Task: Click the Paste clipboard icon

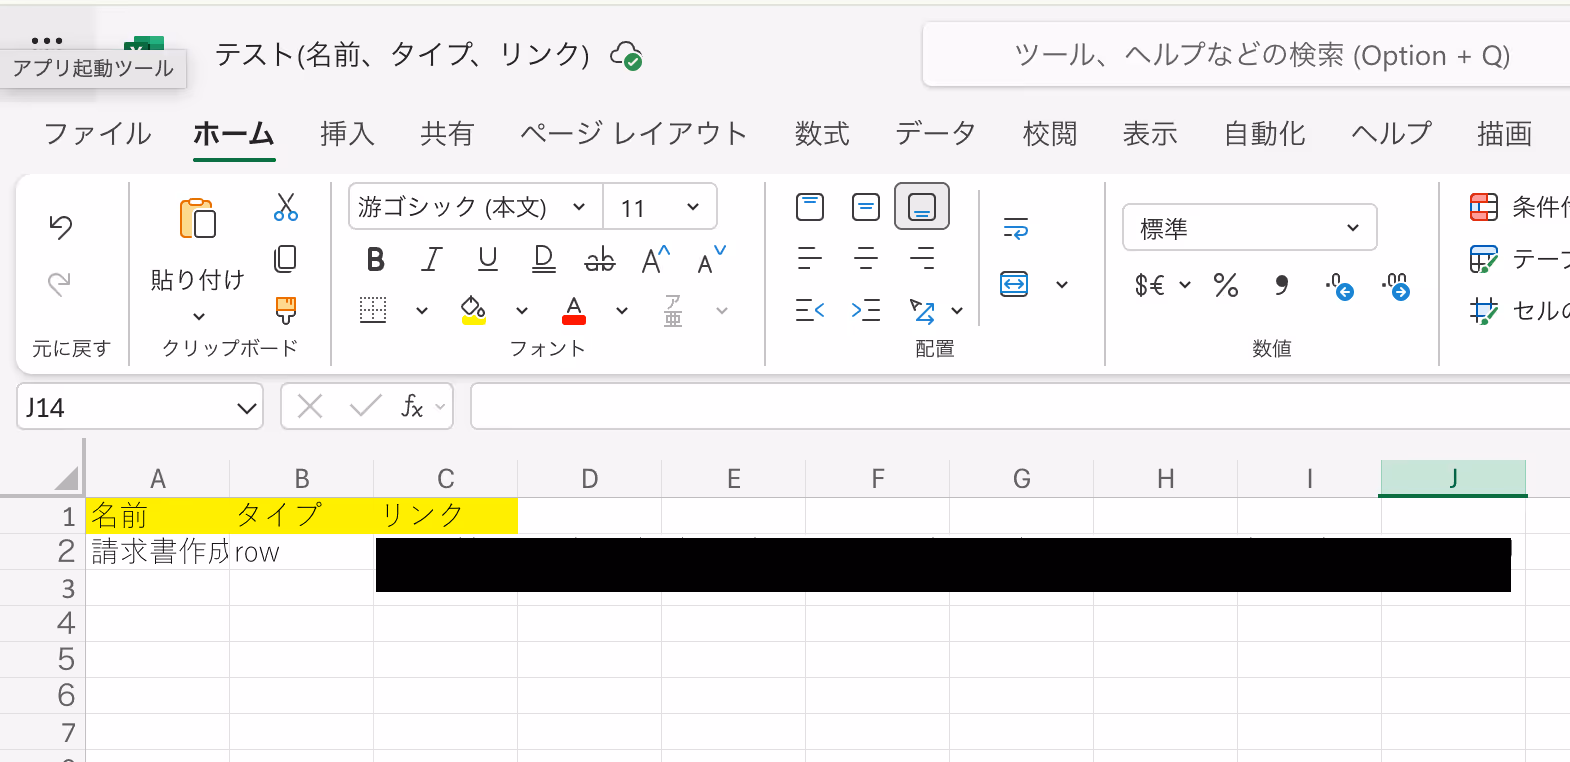Action: [197, 218]
